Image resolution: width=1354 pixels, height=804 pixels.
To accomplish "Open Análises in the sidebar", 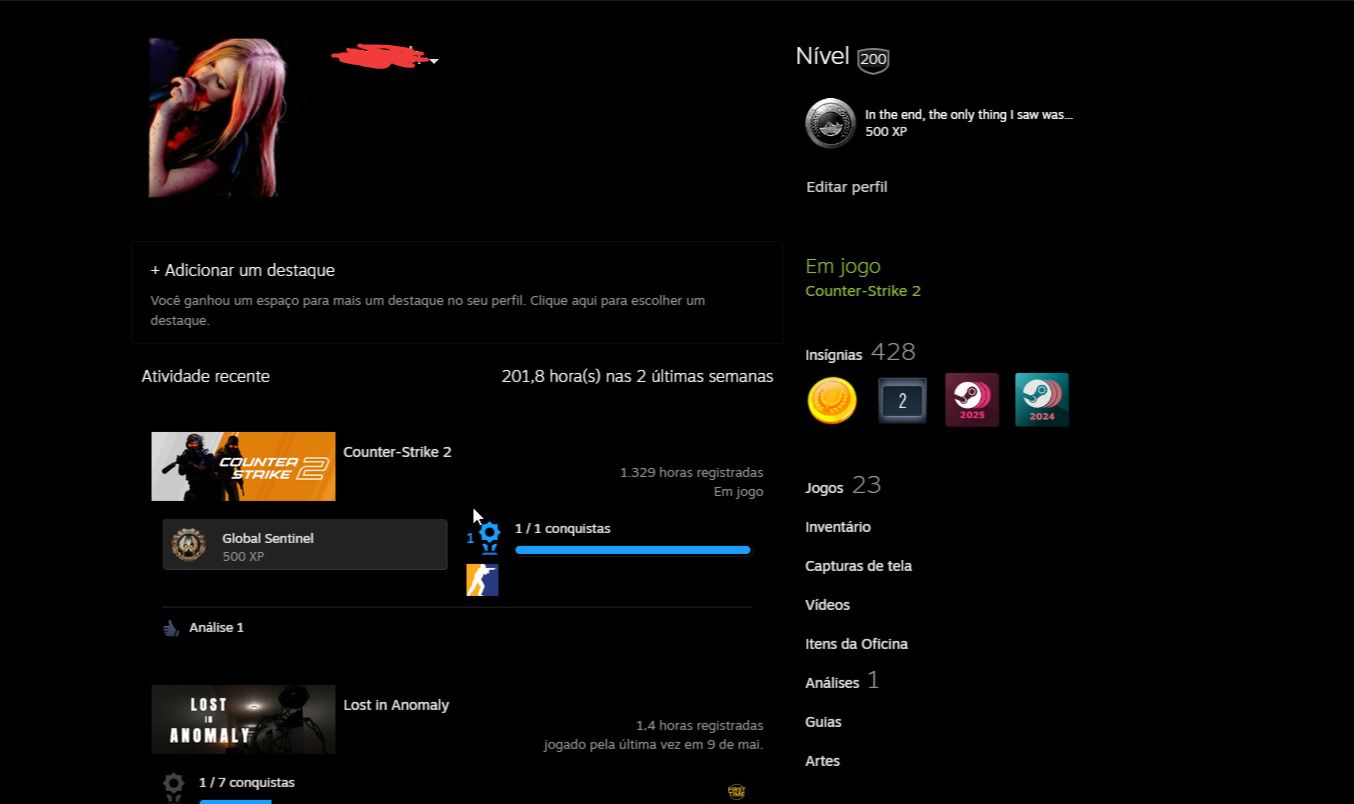I will (x=832, y=683).
